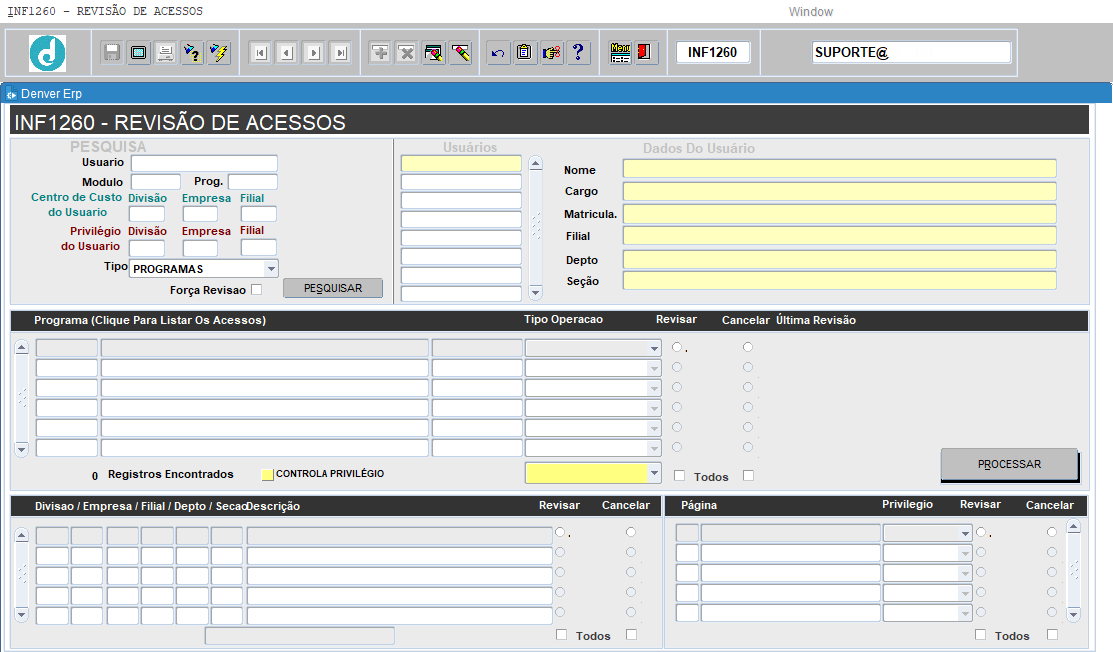Check Todos Revisar box under program list
This screenshot has height=652, width=1113.
pos(679,475)
